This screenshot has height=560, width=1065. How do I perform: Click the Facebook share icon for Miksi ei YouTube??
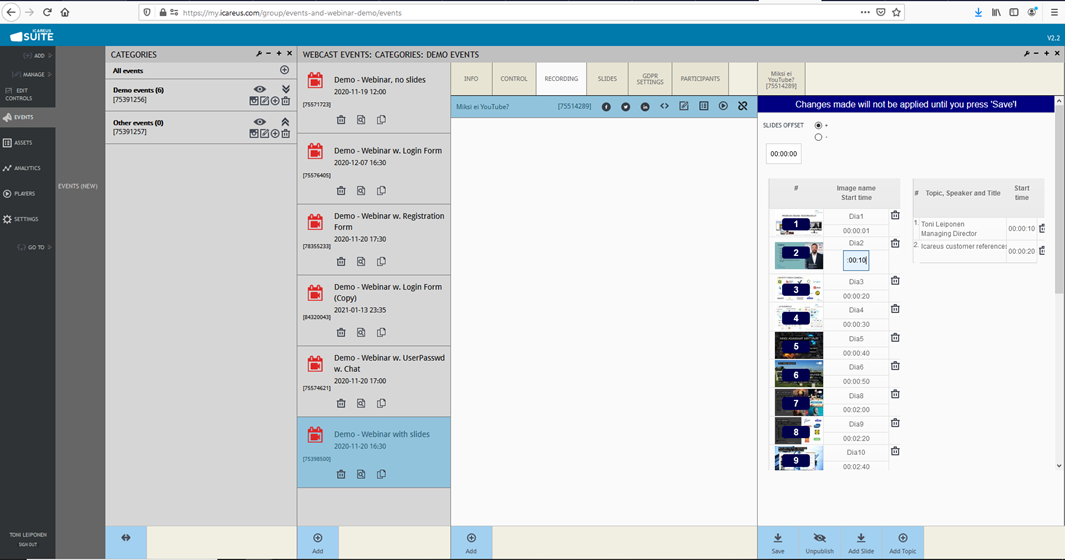point(606,107)
